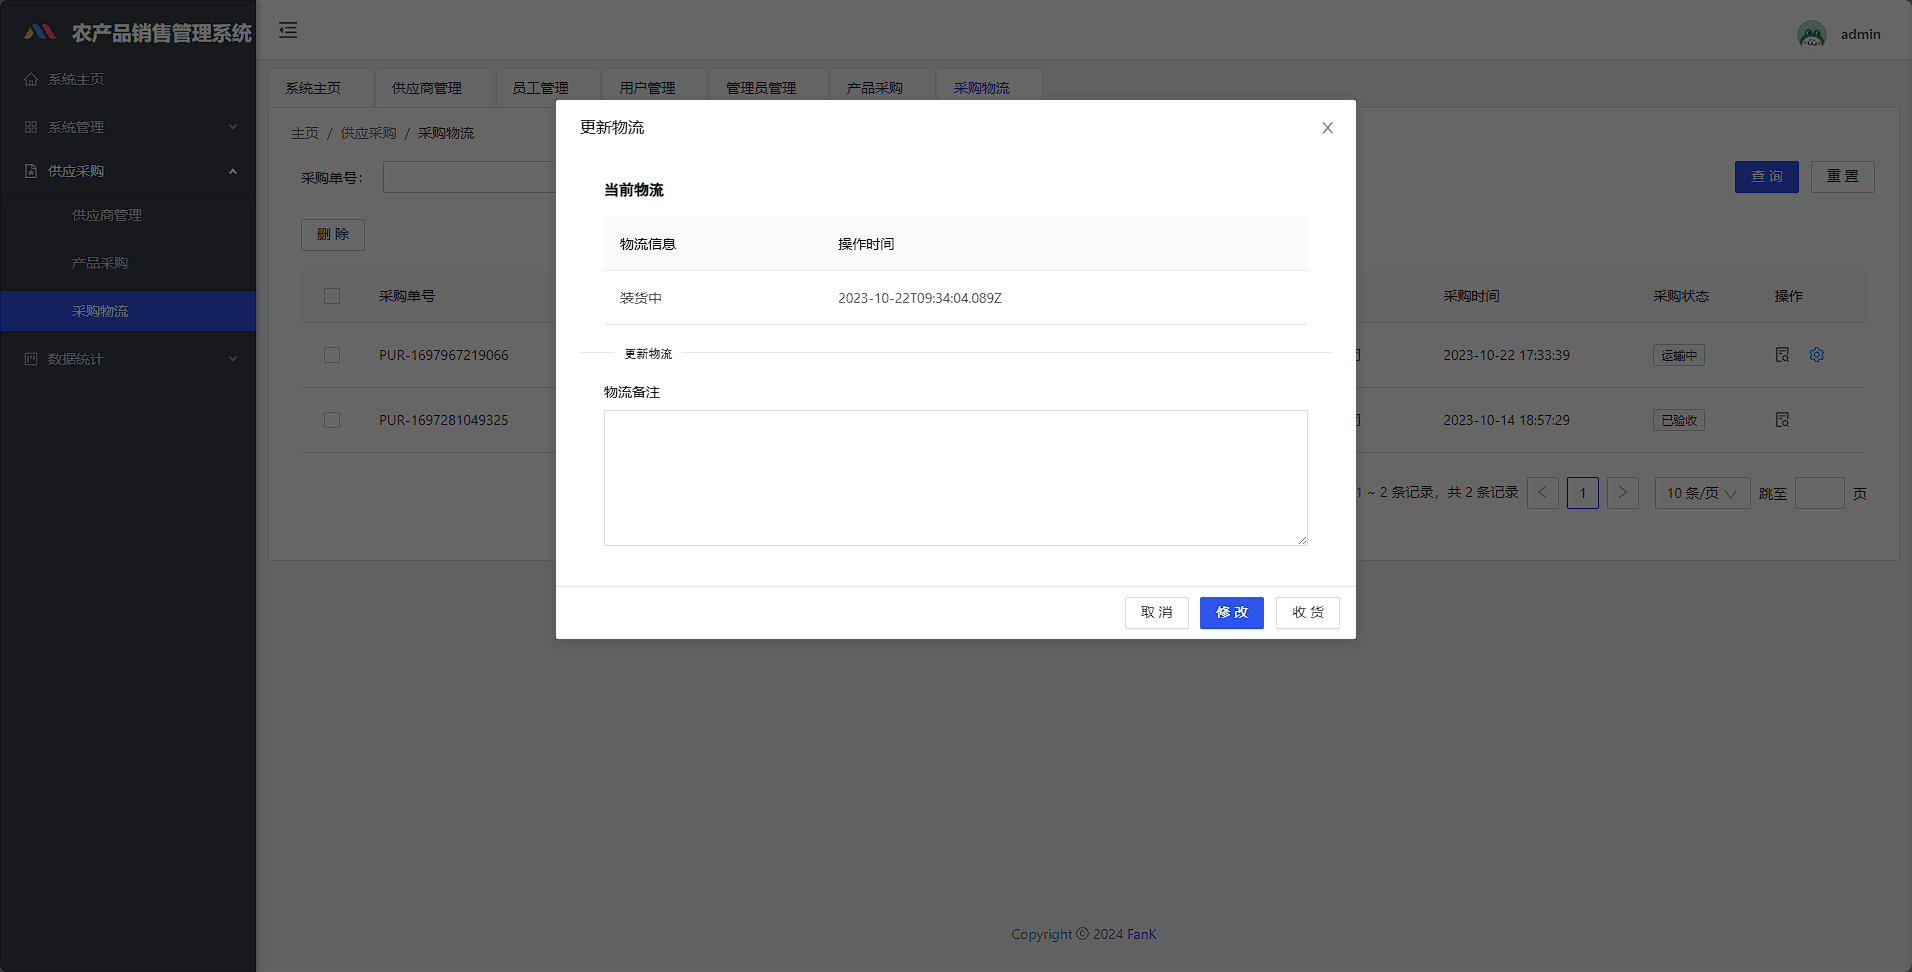Click the 装货中 logistics entry
Screen dimensions: 1912x972
(641, 298)
